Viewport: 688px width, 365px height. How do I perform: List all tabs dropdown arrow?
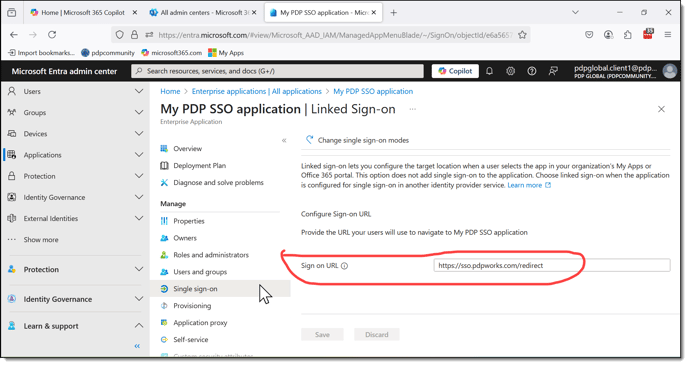tap(575, 13)
